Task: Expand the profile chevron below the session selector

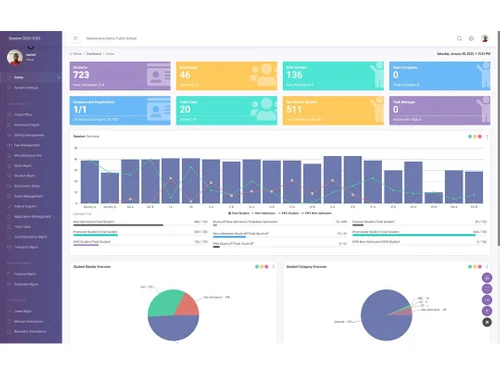Action: [31, 47]
